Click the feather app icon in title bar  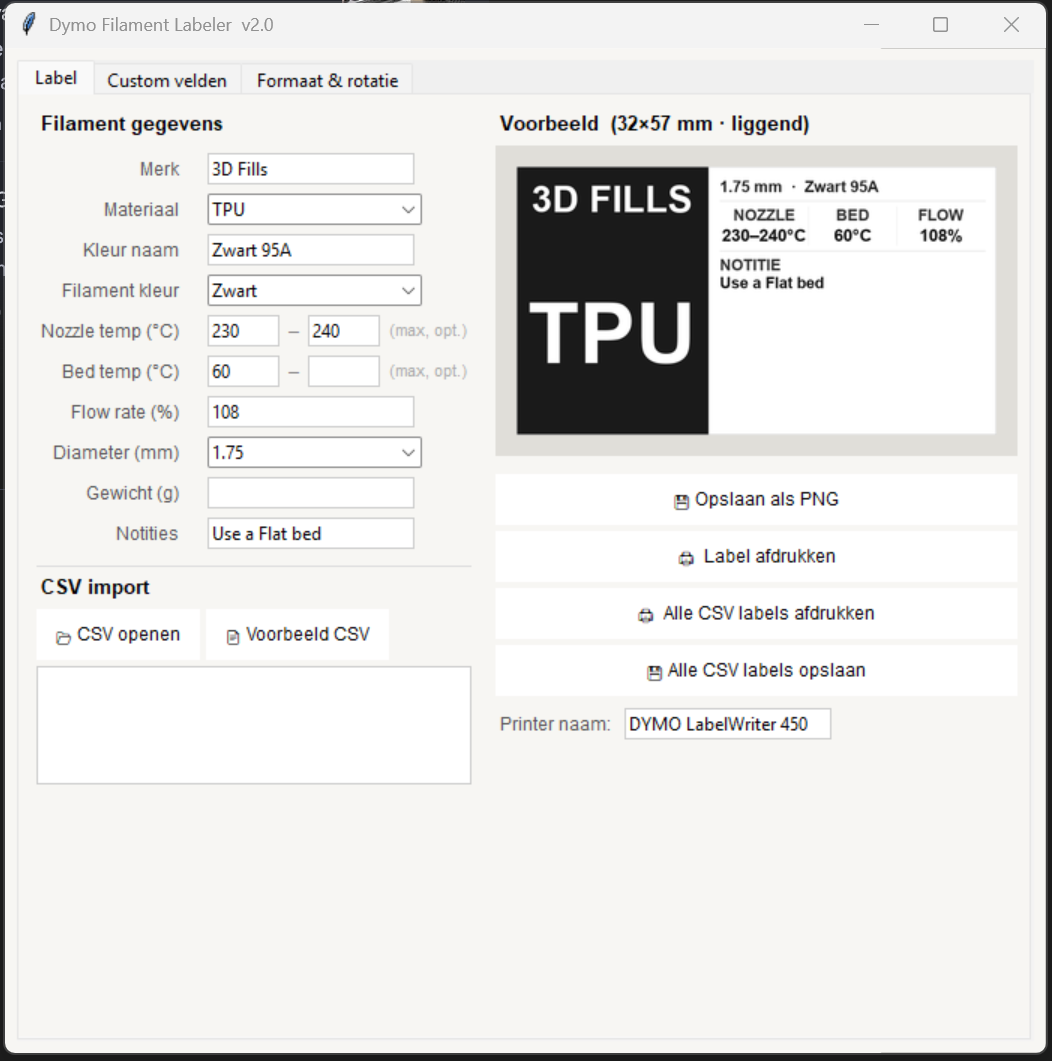[28, 24]
